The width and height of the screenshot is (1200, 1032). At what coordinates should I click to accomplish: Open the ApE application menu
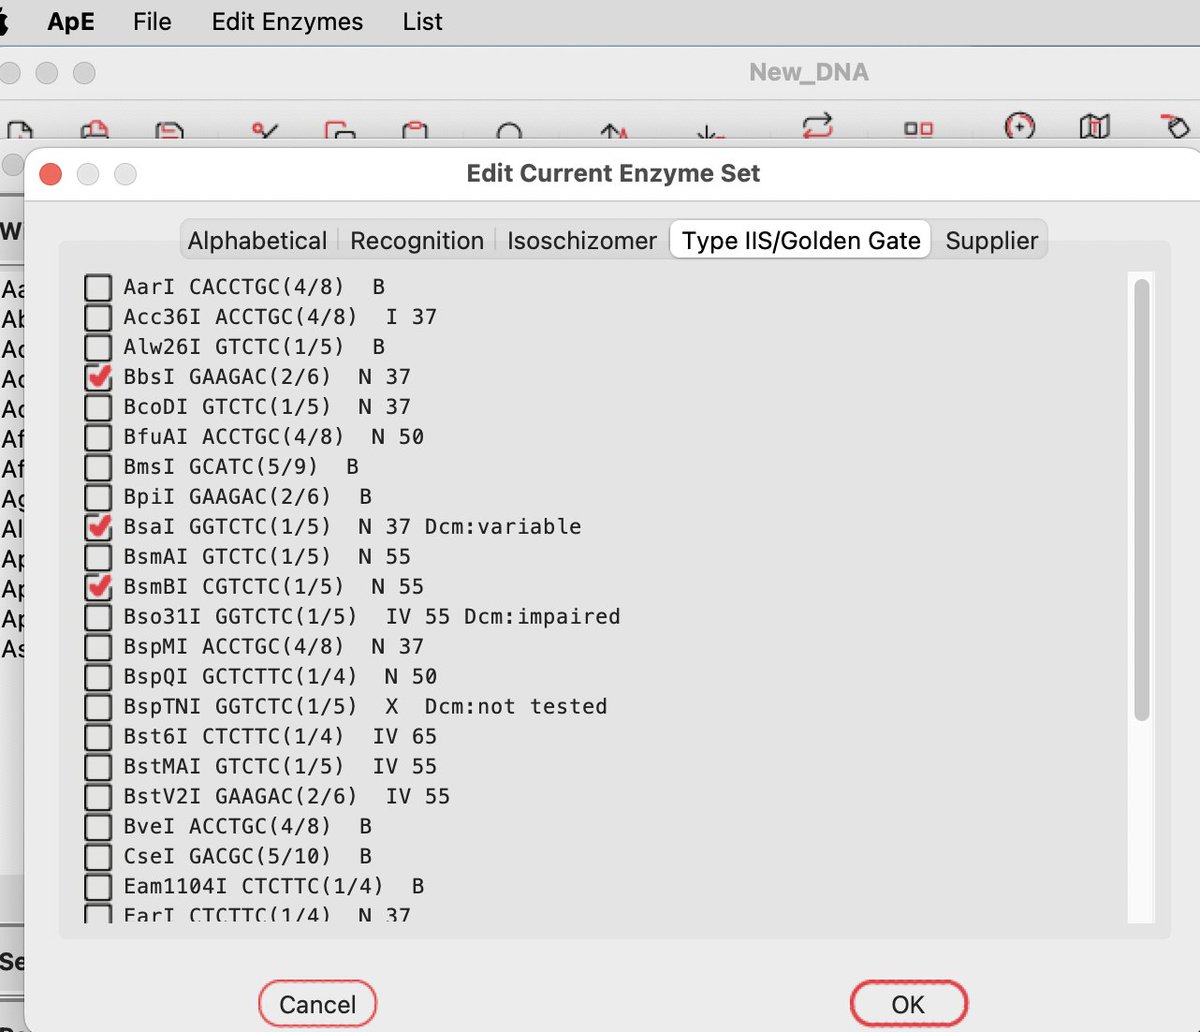pyautogui.click(x=71, y=22)
